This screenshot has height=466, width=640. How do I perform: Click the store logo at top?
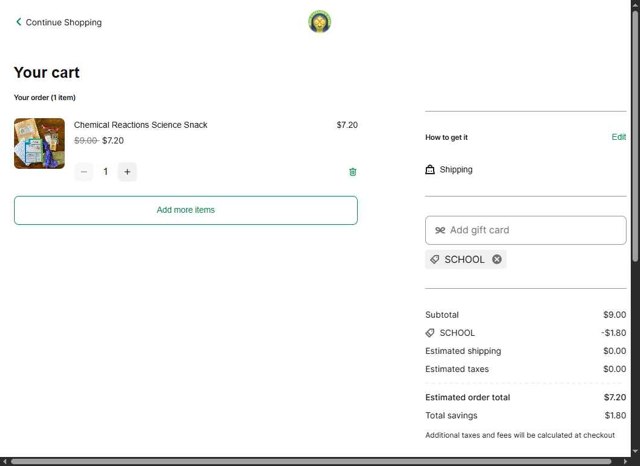tap(320, 21)
